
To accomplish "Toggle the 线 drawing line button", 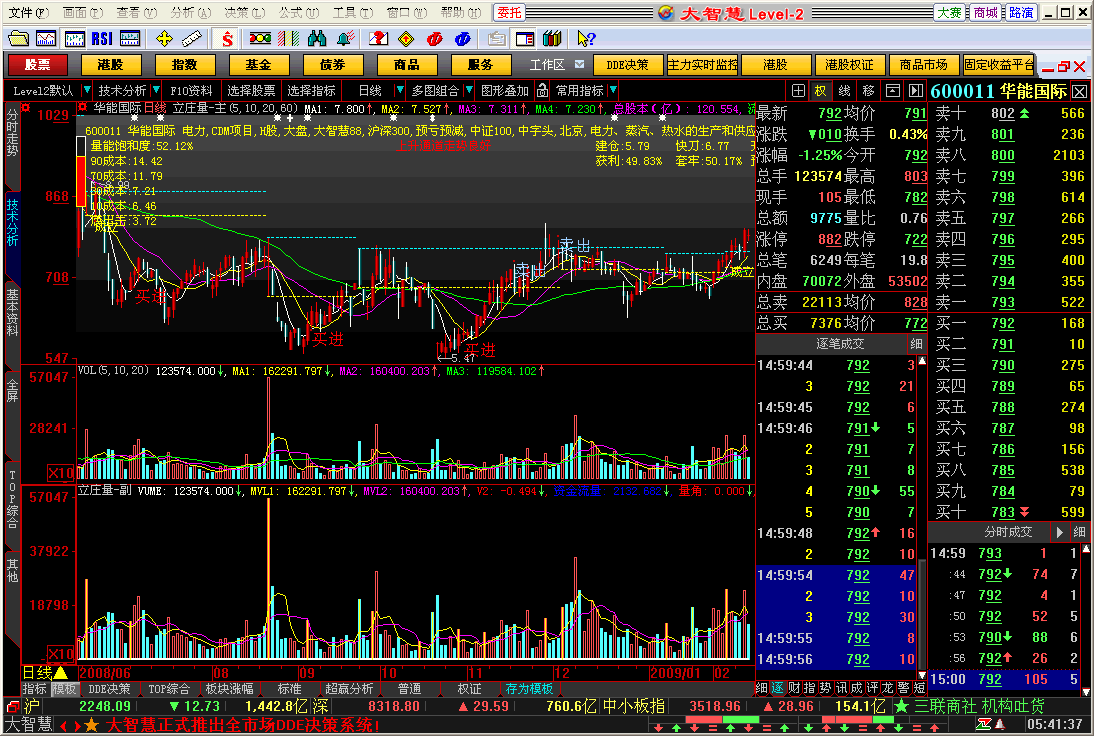I will 844,91.
